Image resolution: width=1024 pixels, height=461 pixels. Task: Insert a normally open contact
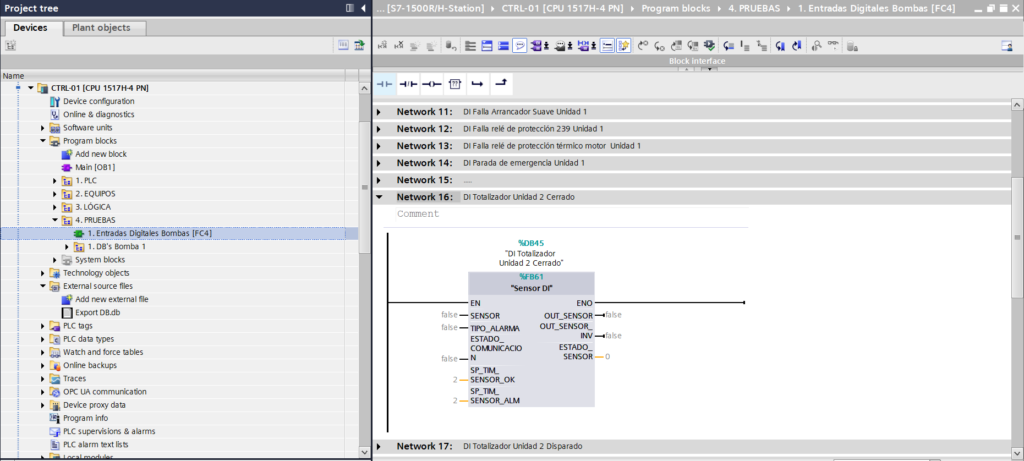(x=384, y=83)
